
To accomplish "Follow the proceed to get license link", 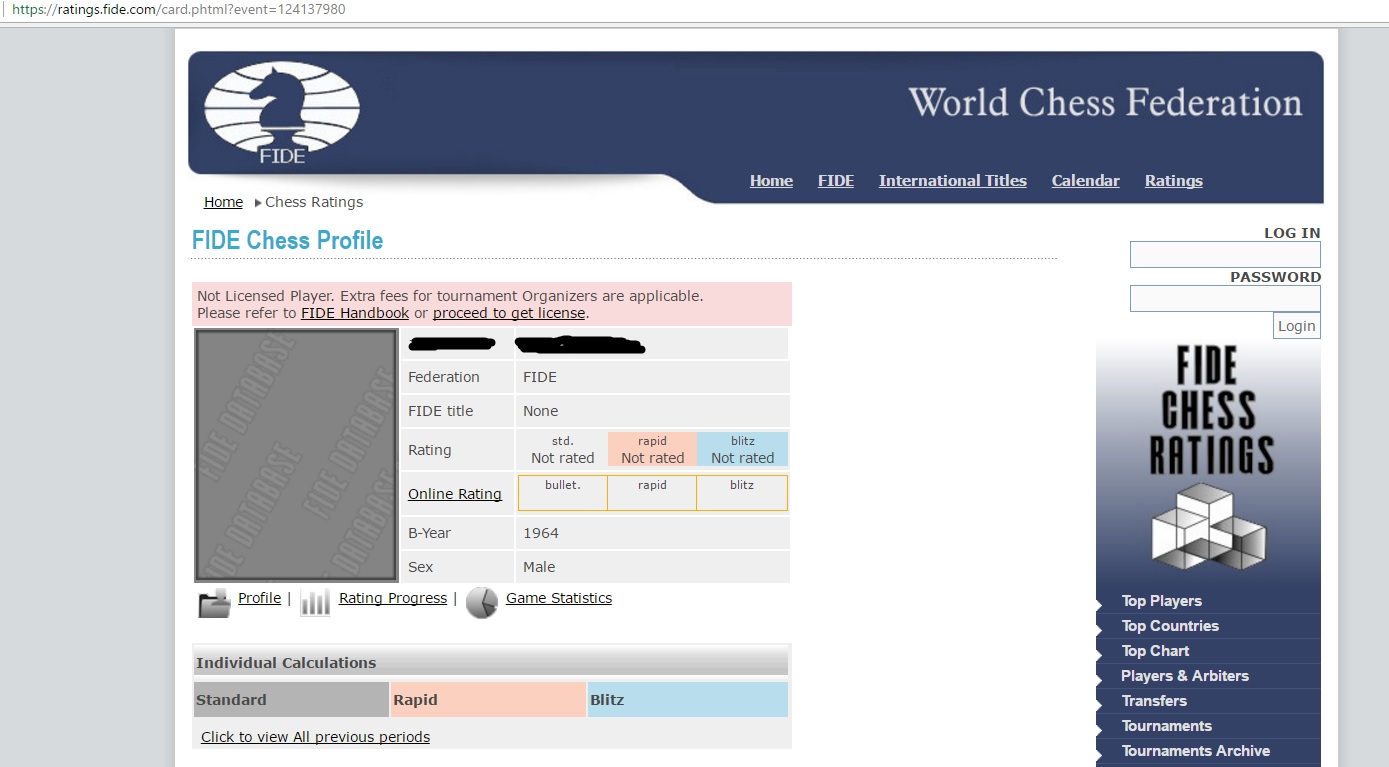I will 509,313.
